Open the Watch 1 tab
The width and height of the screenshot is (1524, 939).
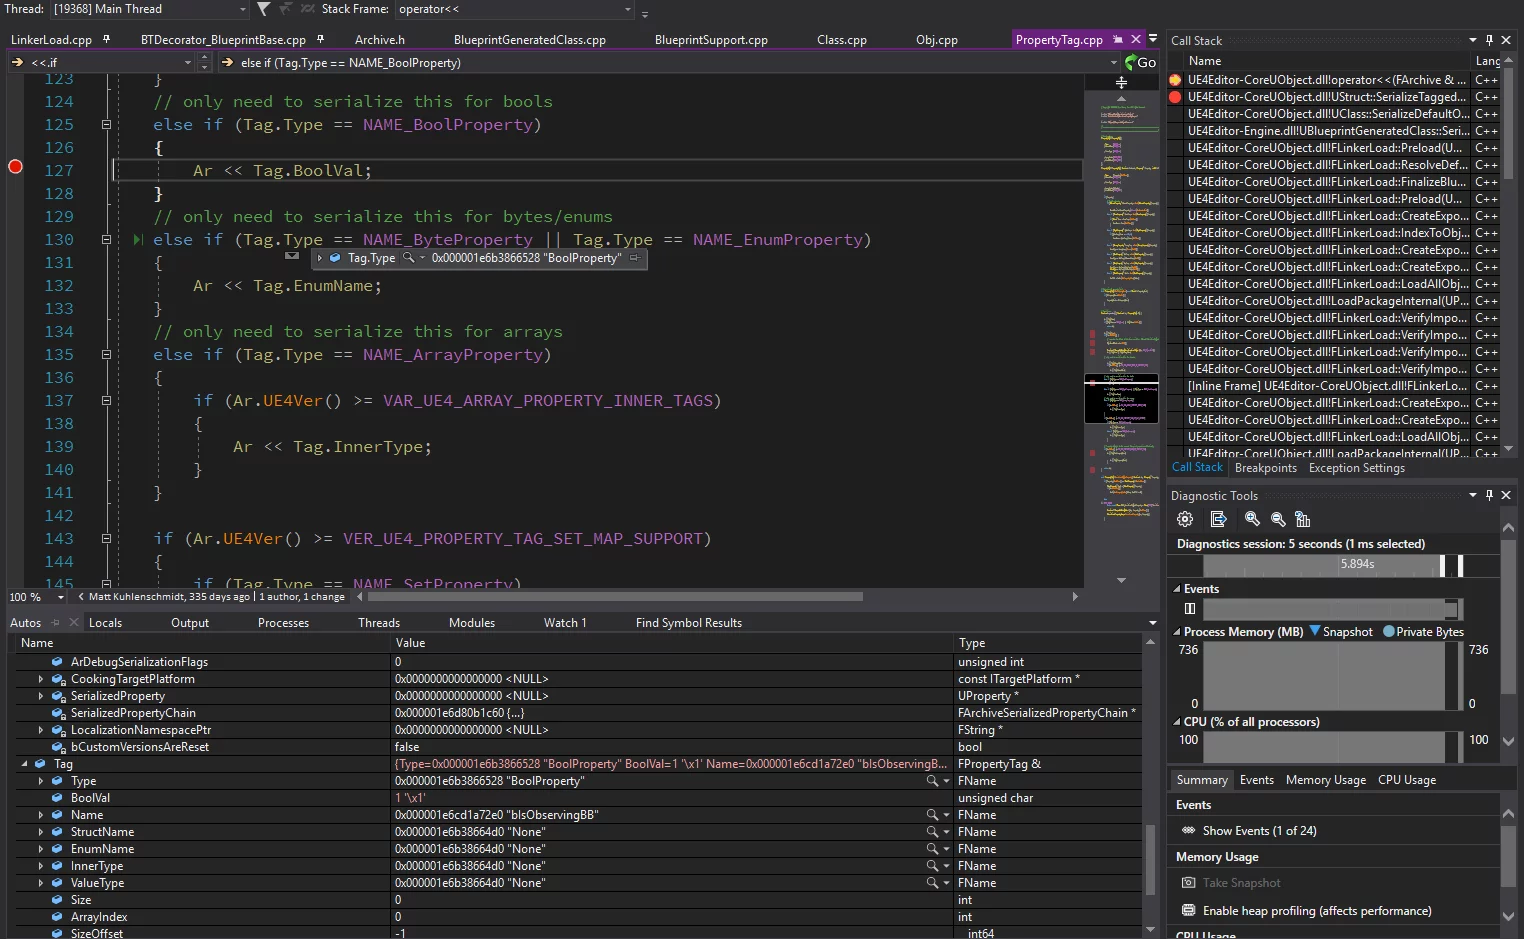pos(565,623)
